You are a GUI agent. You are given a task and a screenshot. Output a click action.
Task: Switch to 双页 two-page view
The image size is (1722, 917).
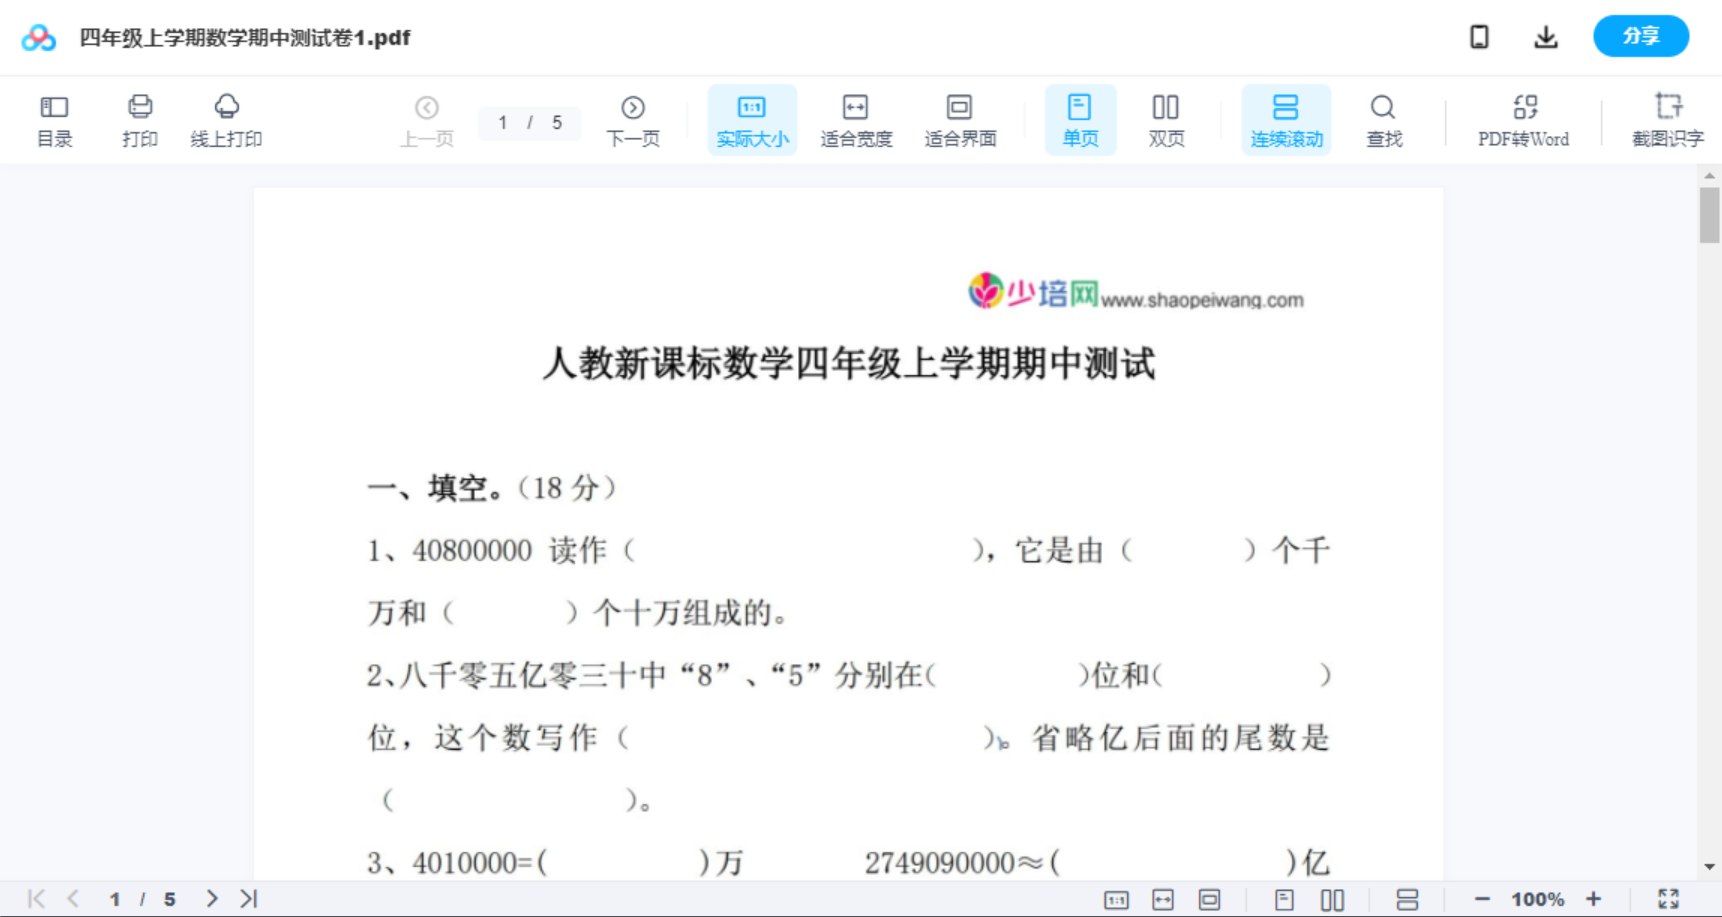(x=1166, y=119)
